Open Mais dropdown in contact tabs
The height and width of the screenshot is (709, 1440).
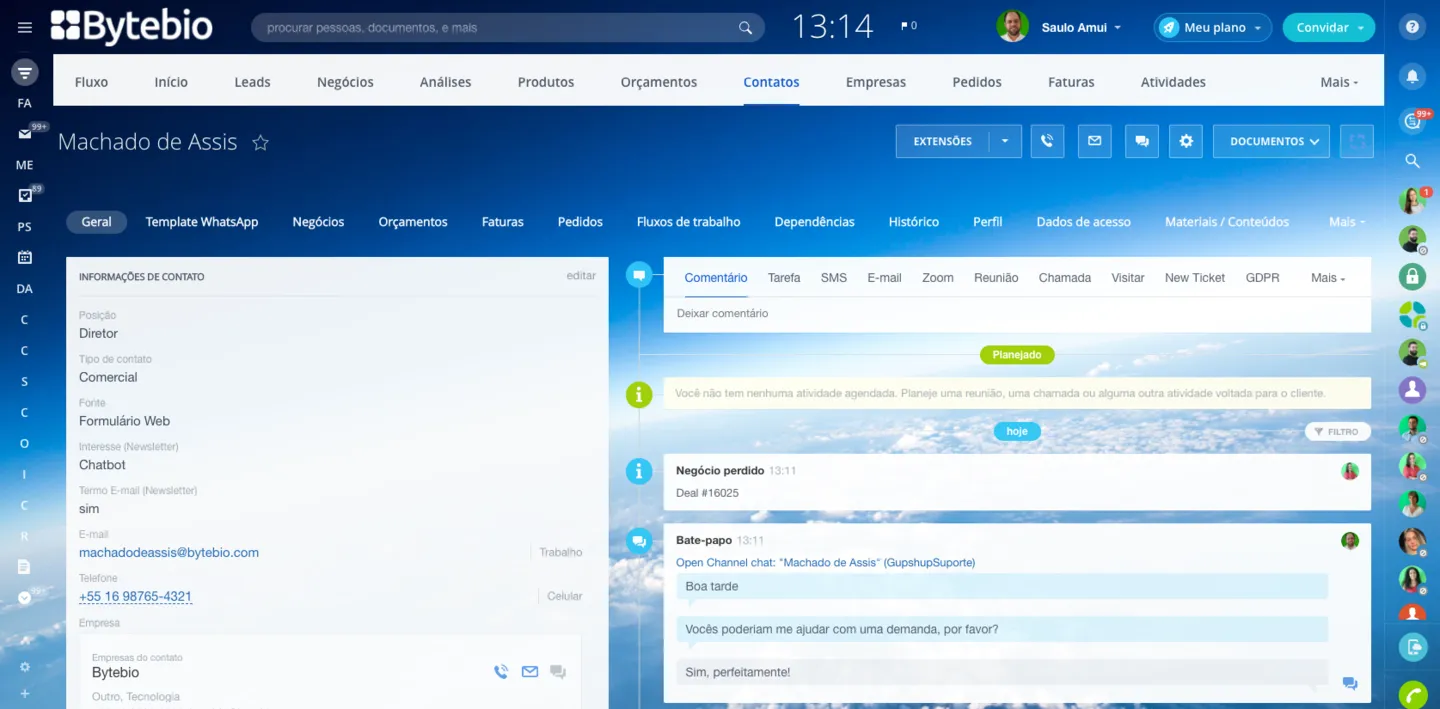[1347, 222]
